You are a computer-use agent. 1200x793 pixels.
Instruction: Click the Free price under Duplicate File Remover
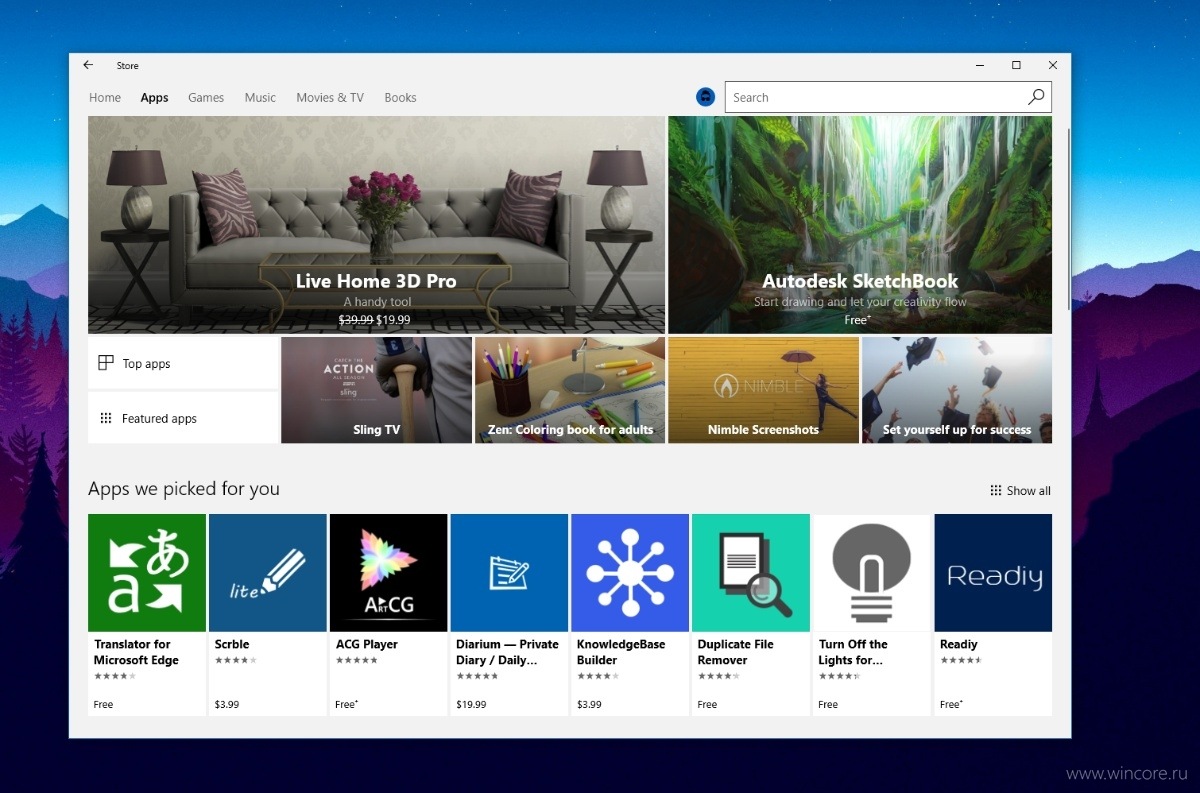[707, 705]
